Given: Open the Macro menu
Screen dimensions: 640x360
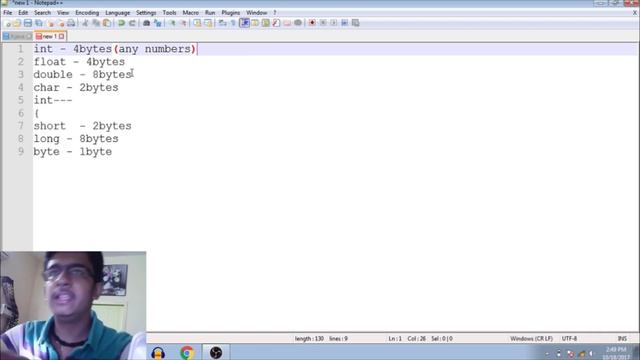Looking at the screenshot, I should pyautogui.click(x=191, y=13).
